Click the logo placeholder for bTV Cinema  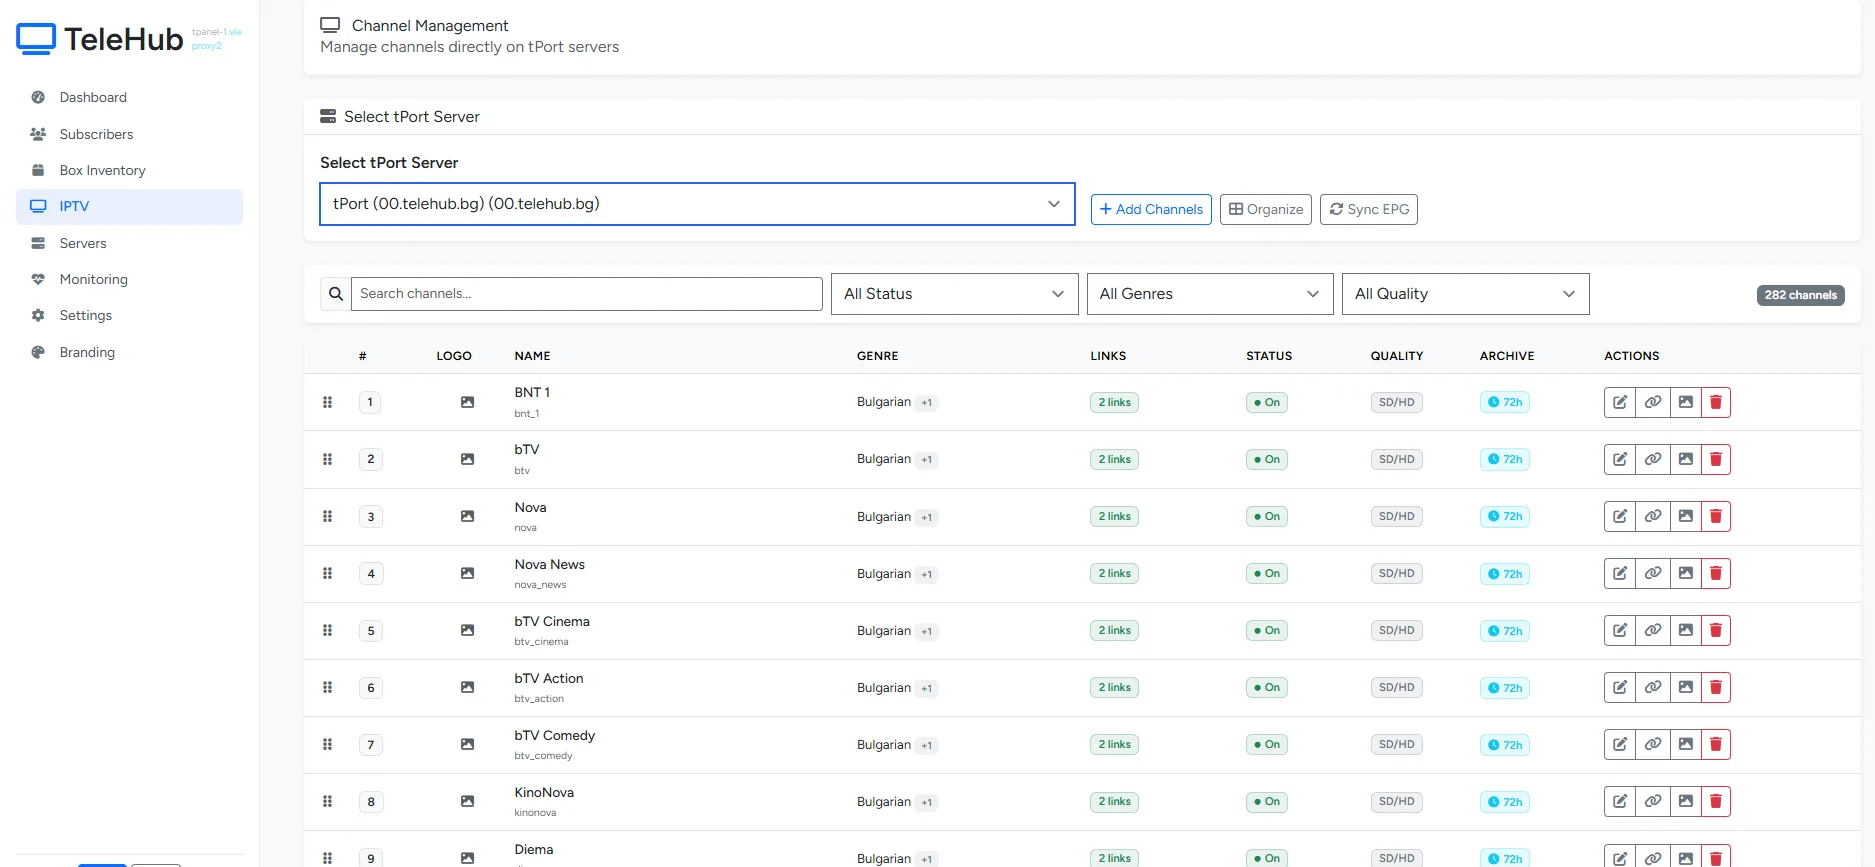(x=467, y=630)
